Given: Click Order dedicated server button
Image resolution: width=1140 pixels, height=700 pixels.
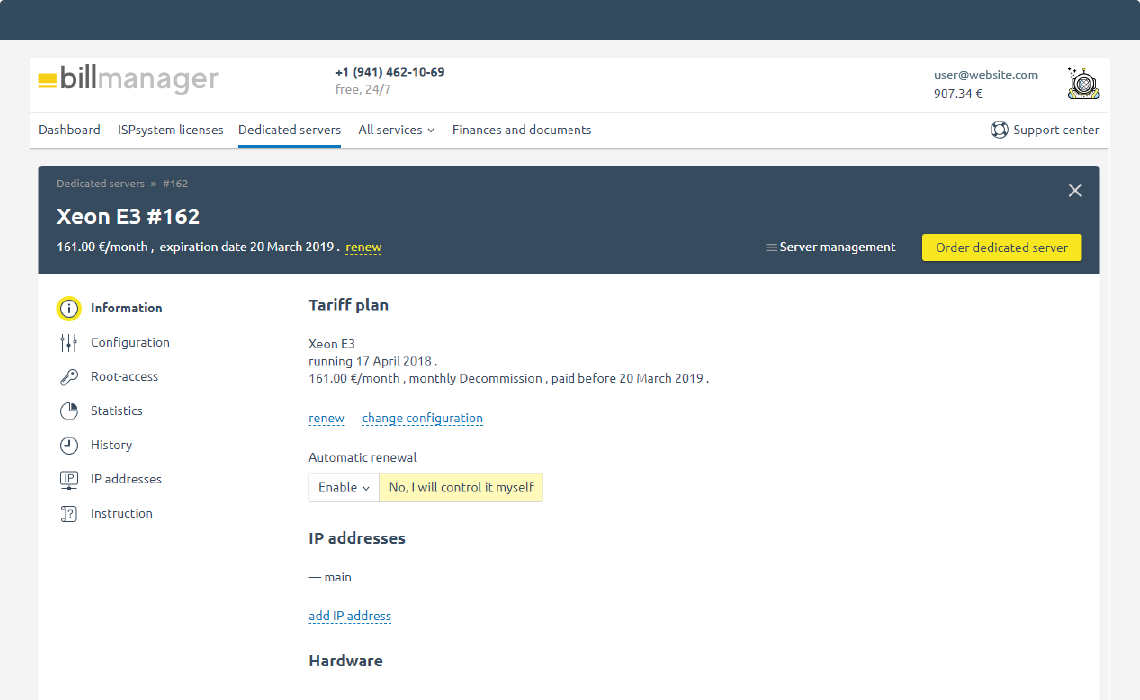Looking at the screenshot, I should 1001,247.
